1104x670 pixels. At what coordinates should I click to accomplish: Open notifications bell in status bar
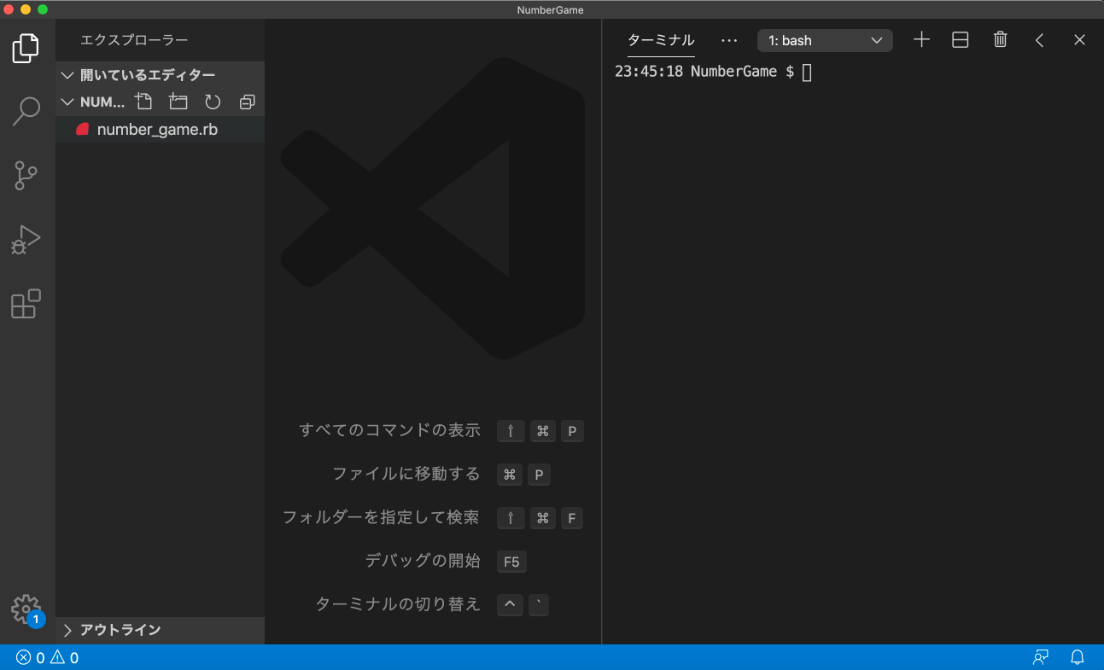coord(1077,657)
